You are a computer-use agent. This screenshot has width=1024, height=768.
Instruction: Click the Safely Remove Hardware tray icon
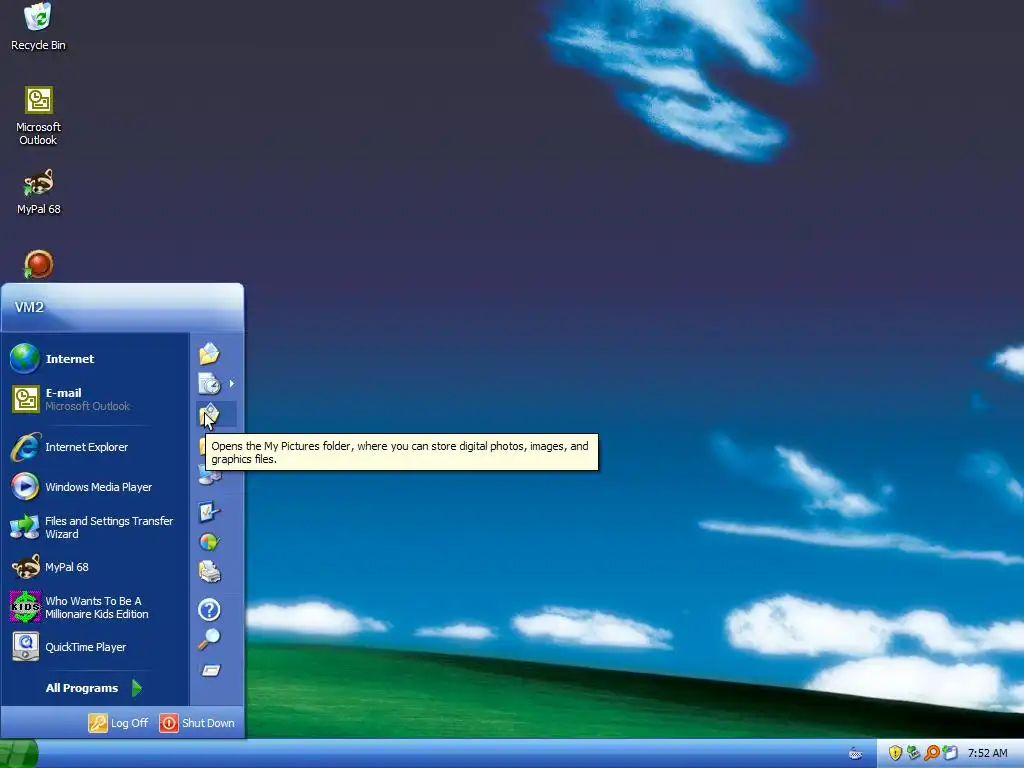click(x=914, y=753)
